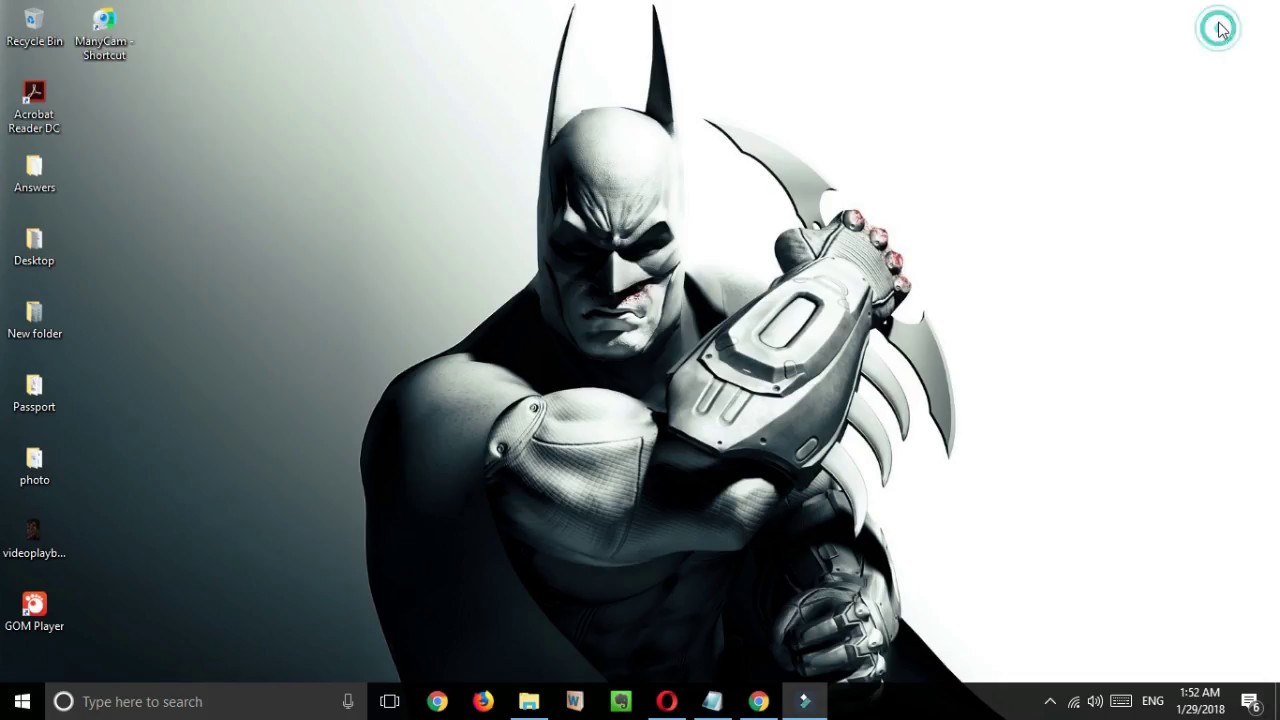Open Firefox from the taskbar

point(483,701)
